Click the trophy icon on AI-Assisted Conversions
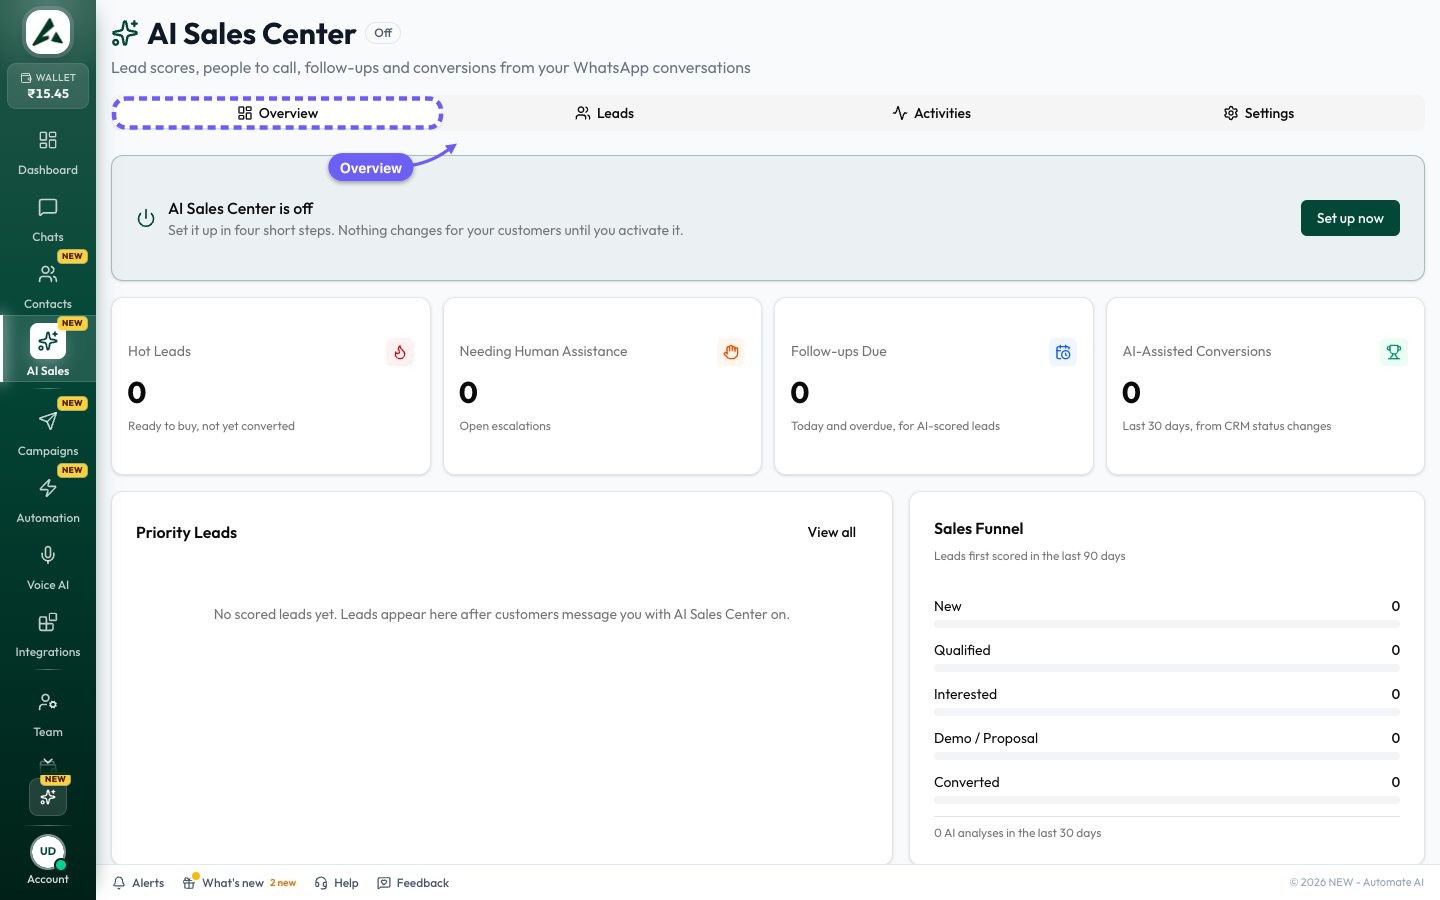 coord(1394,352)
